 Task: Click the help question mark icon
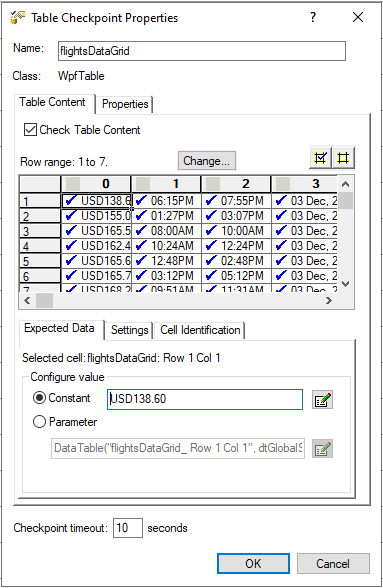[313, 17]
